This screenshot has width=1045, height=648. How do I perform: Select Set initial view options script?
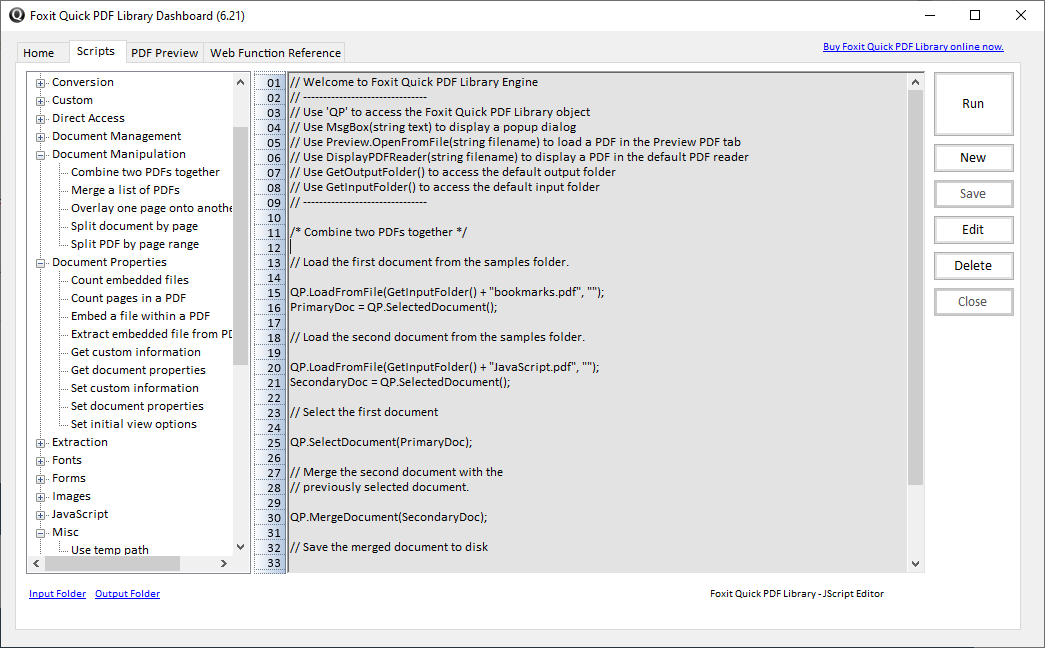134,424
